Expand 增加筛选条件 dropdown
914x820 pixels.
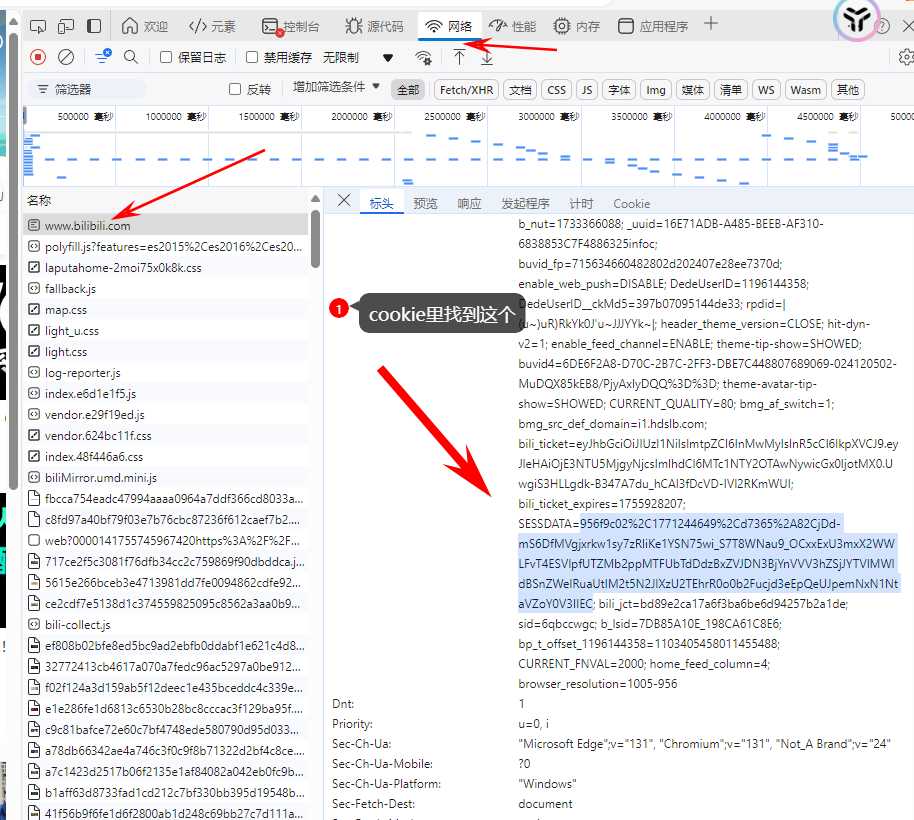coord(336,87)
